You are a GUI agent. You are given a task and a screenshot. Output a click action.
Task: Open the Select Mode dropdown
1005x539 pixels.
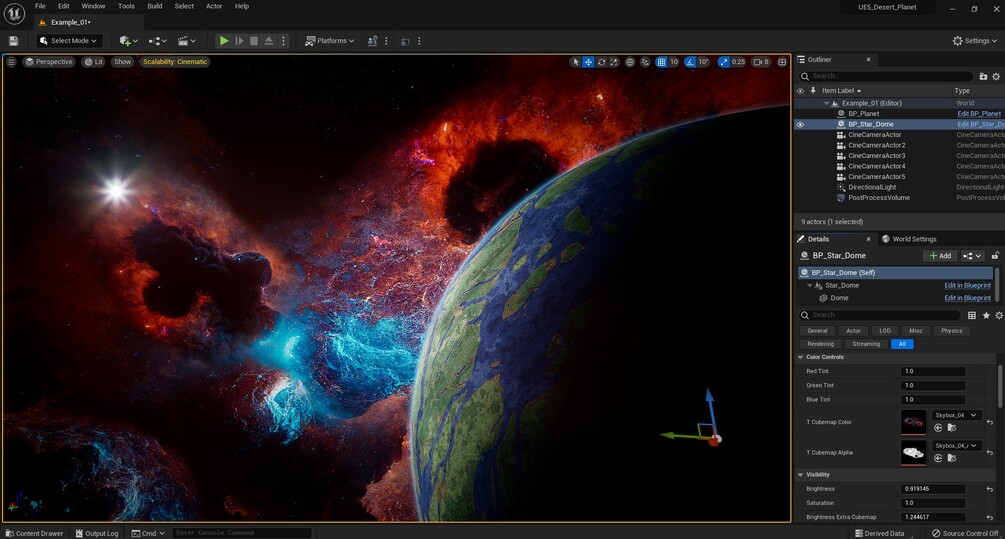pyautogui.click(x=69, y=40)
